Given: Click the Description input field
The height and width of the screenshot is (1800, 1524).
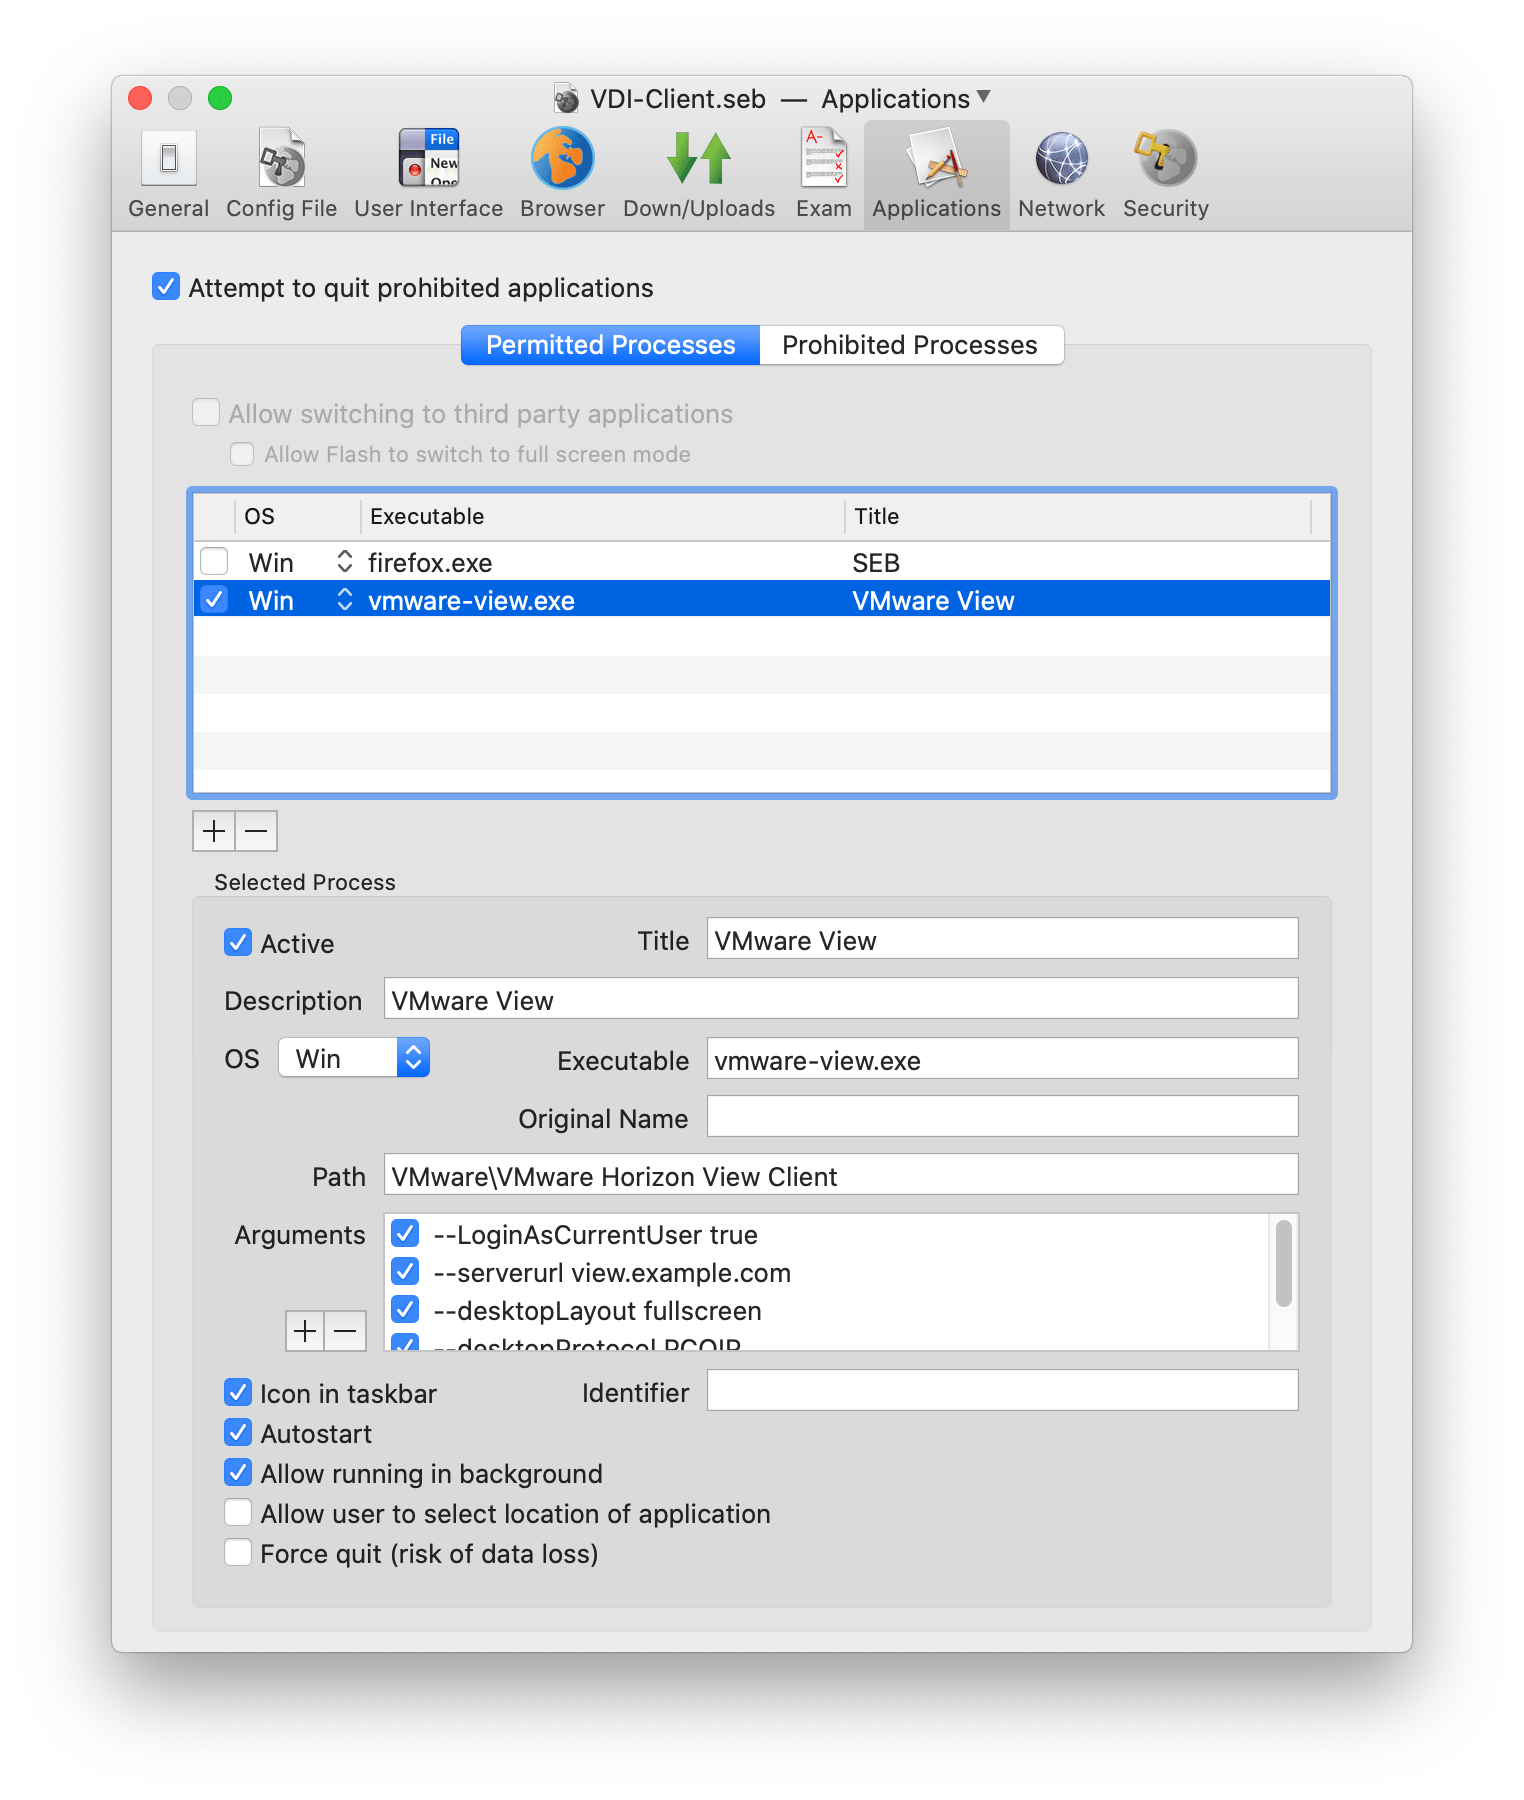Looking at the screenshot, I should (841, 999).
